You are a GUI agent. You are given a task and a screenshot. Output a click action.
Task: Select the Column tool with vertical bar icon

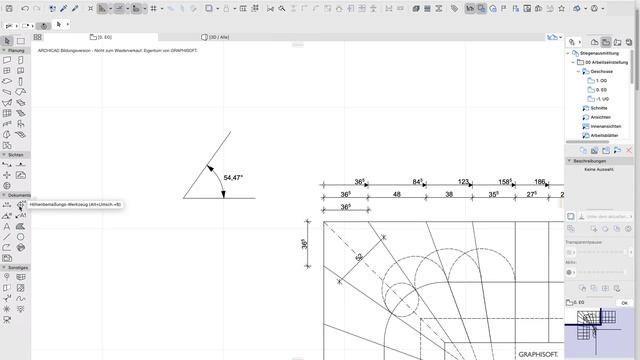[20, 81]
